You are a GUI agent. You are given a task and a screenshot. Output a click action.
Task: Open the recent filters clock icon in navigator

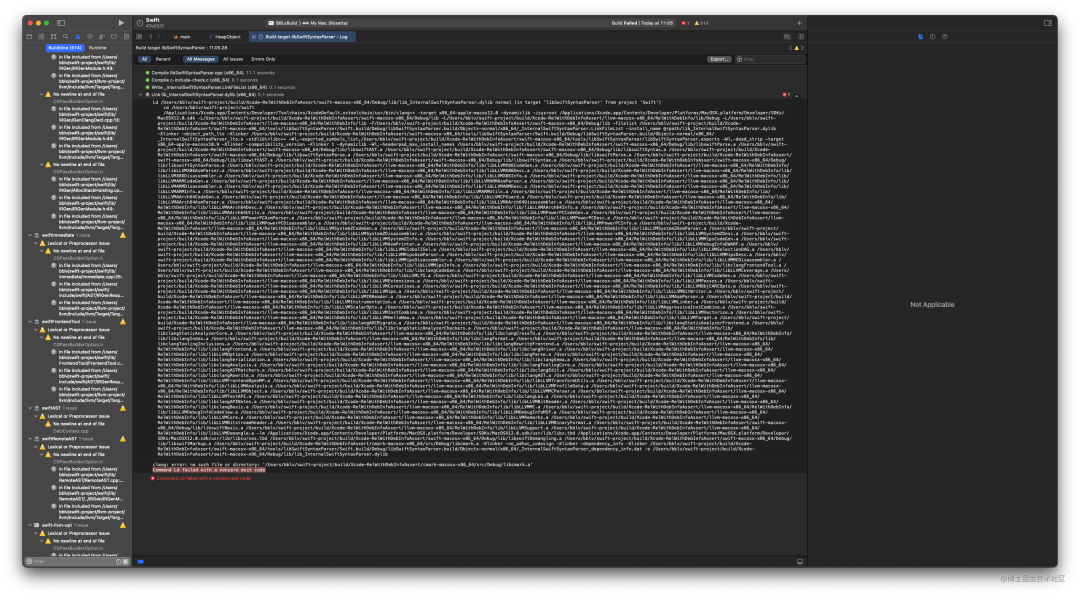pos(118,562)
